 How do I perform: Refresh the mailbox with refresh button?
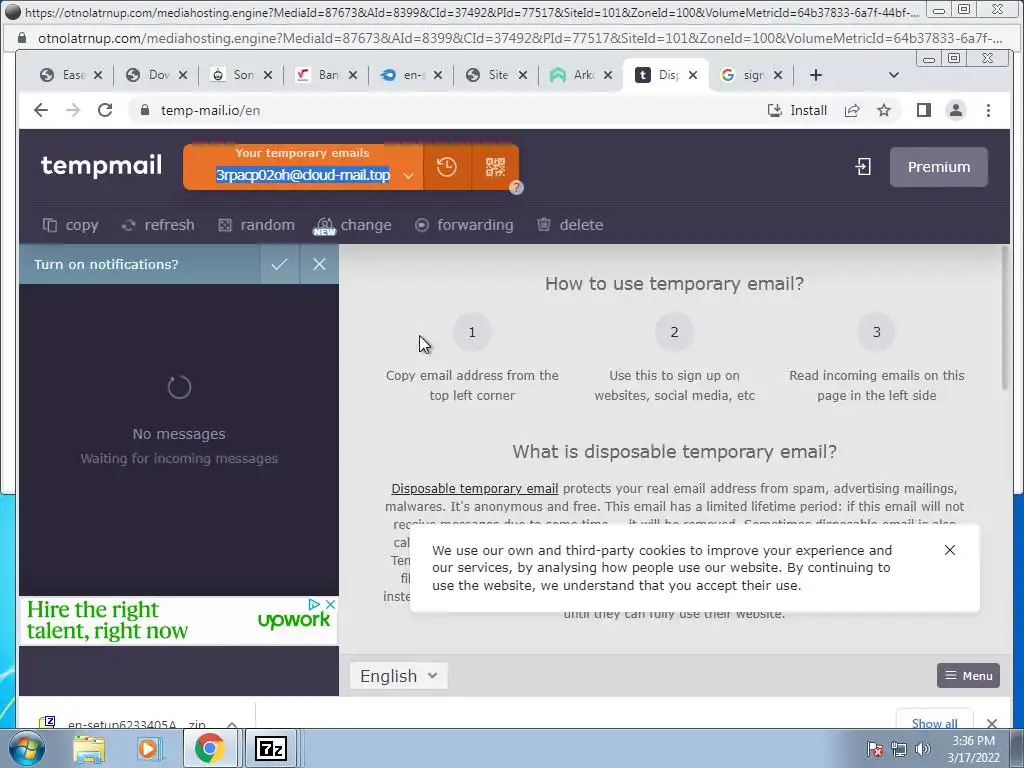(x=157, y=225)
